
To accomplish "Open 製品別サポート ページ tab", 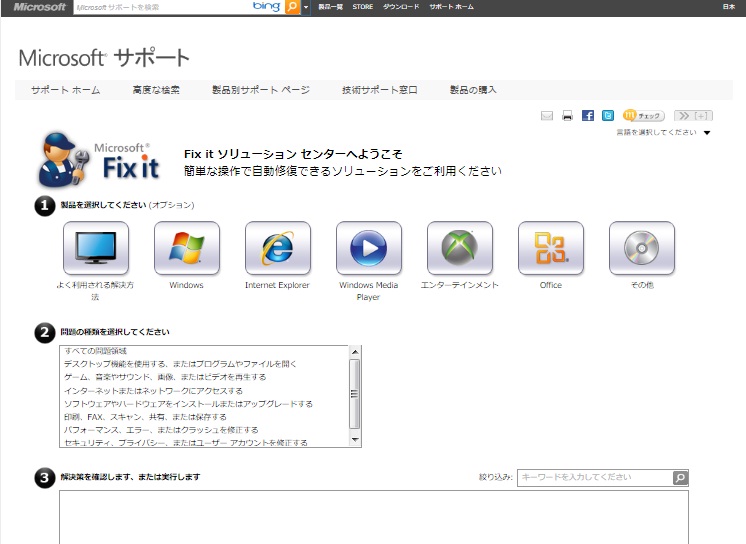I will pos(261,90).
